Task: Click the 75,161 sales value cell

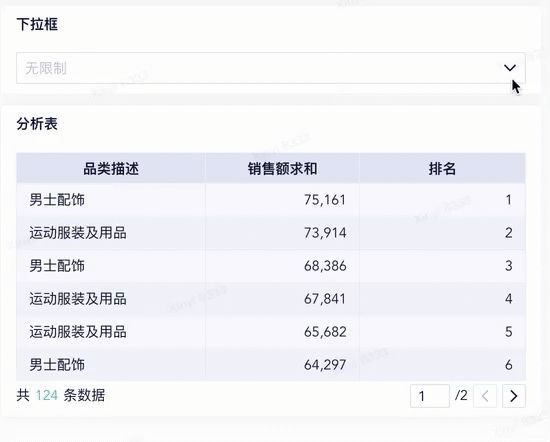Action: click(282, 200)
